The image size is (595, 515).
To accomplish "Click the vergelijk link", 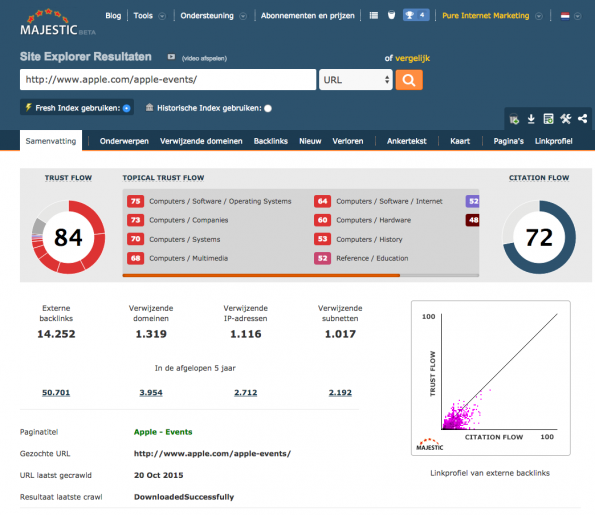I will click(x=412, y=58).
